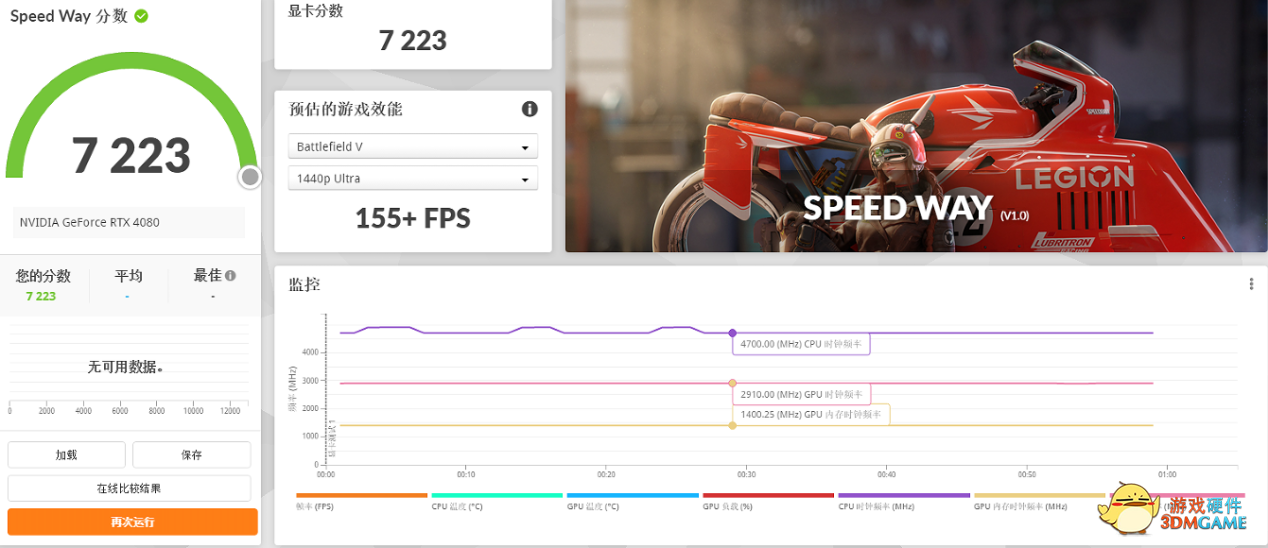Click the 2910.00 (MHz) GPU 时钟频率 tooltip
The height and width of the screenshot is (548, 1268).
click(x=802, y=394)
